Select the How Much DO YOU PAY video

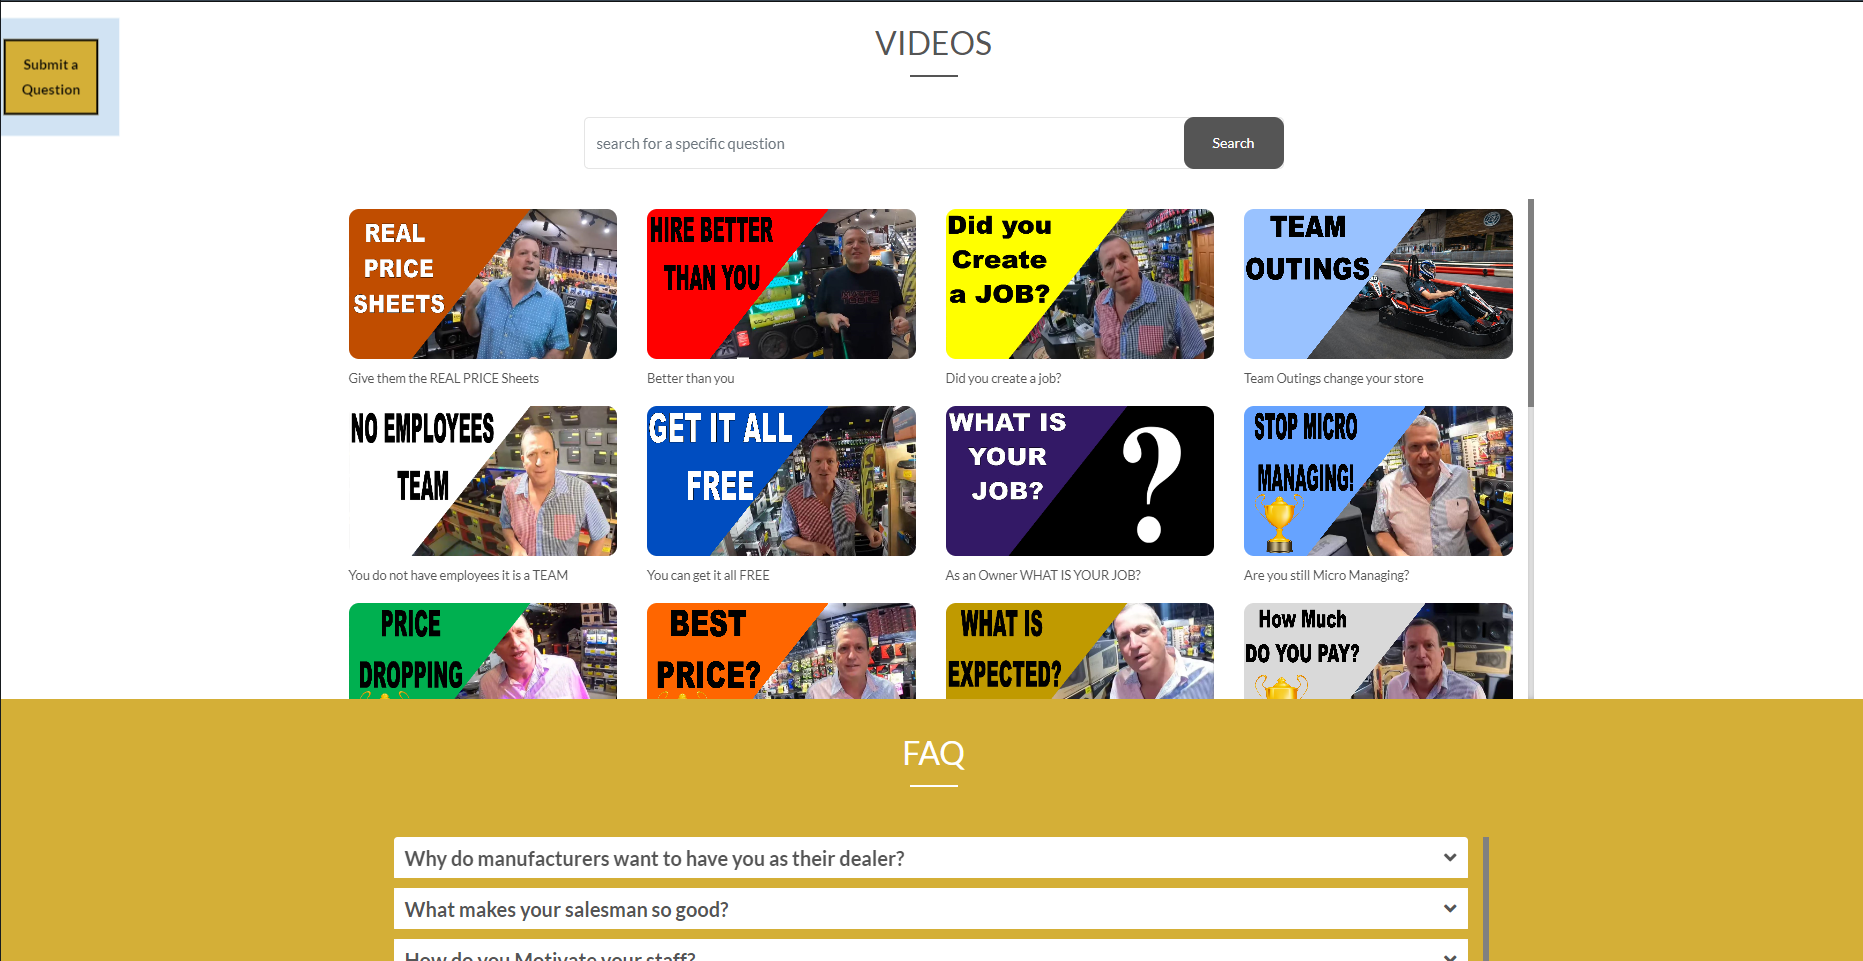pyautogui.click(x=1377, y=651)
